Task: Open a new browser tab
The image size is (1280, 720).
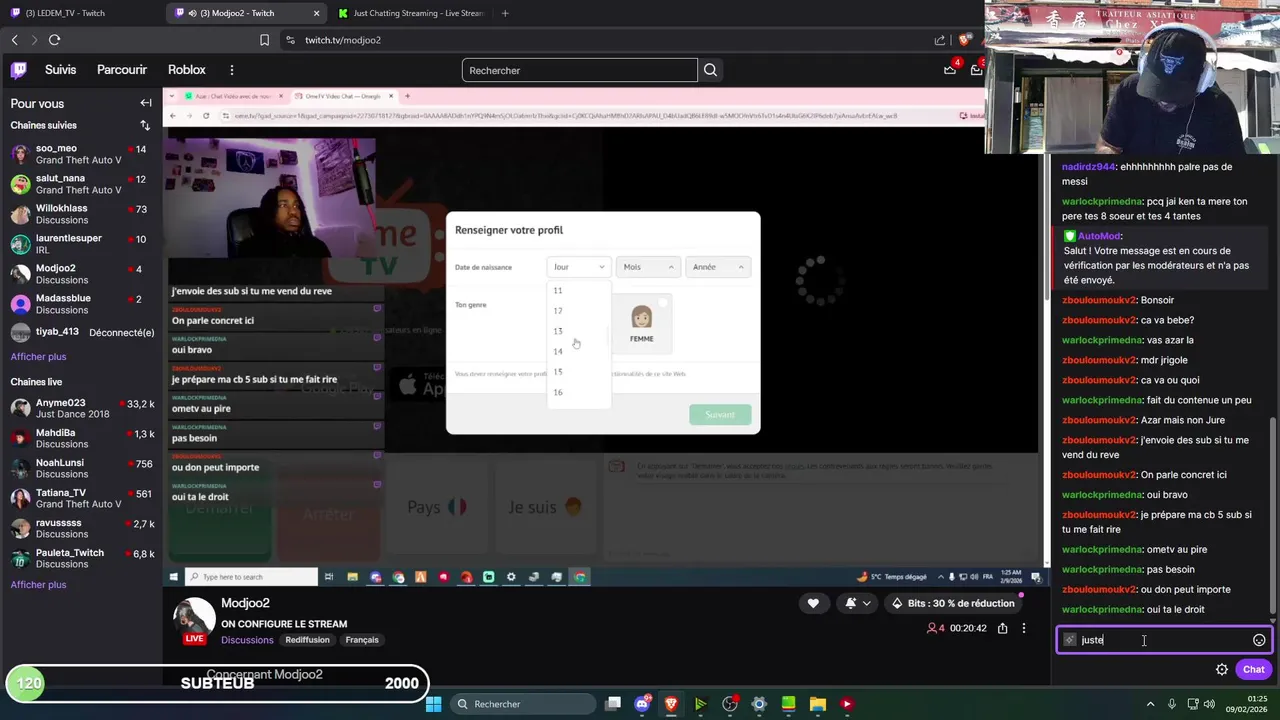Action: click(505, 13)
